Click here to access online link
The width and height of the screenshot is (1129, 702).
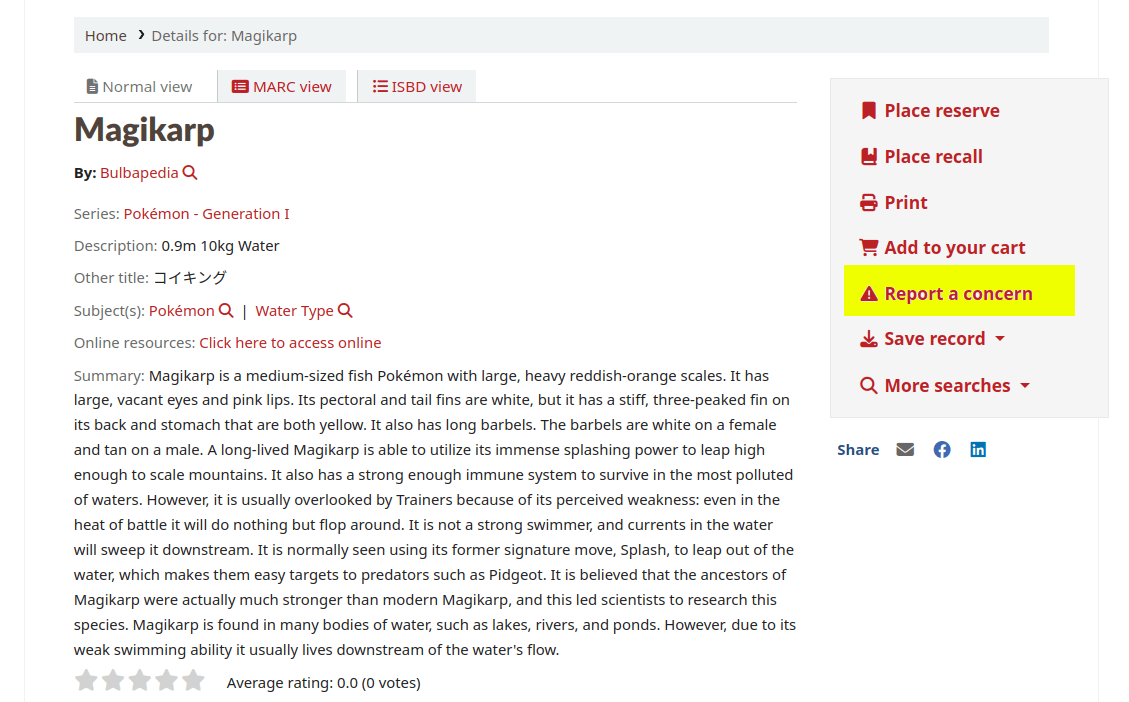tap(290, 343)
